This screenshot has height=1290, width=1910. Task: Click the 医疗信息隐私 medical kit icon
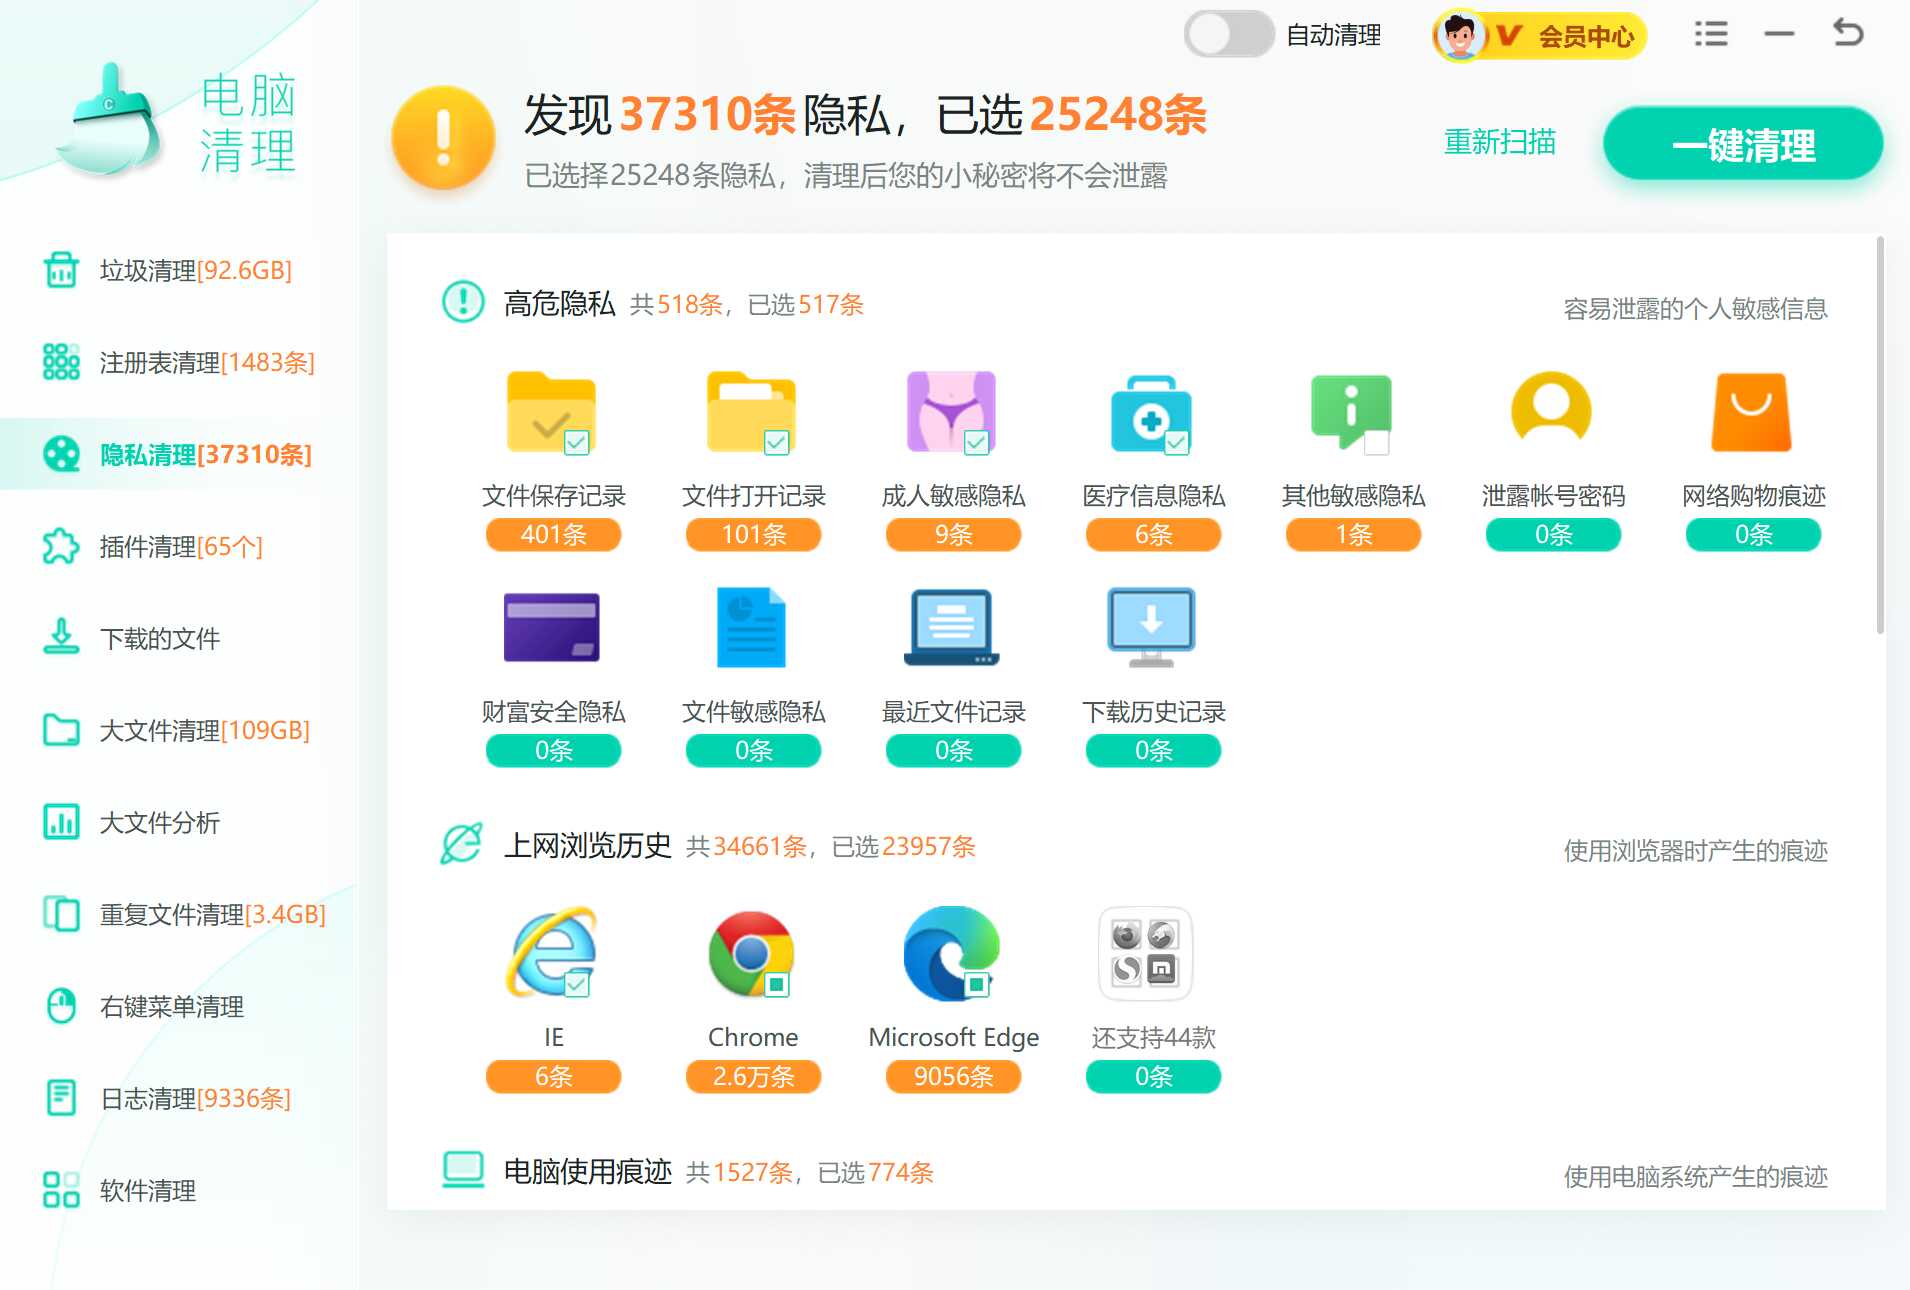[x=1152, y=413]
